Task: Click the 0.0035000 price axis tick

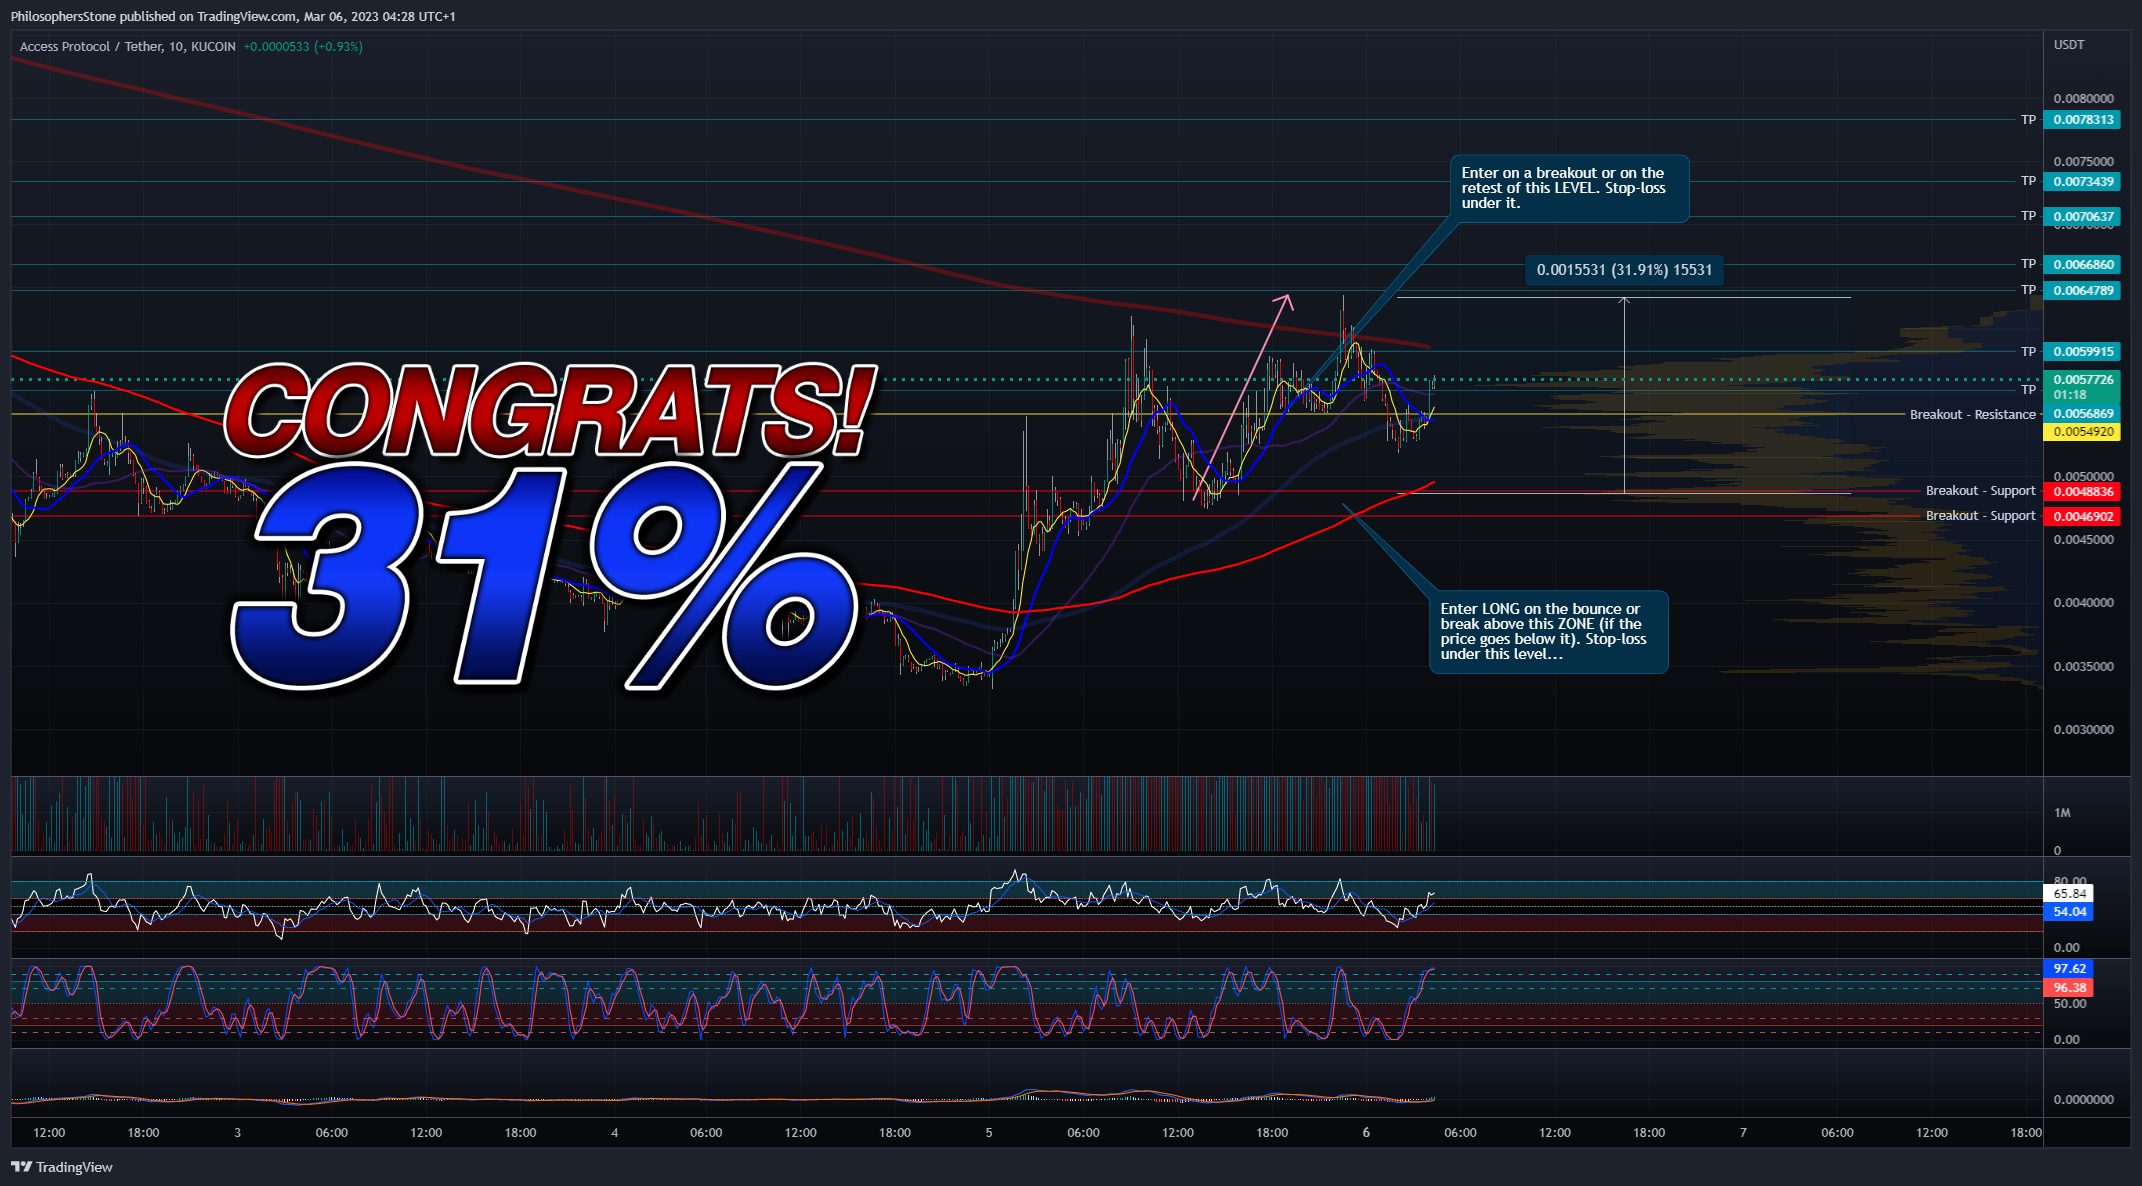Action: click(2083, 667)
